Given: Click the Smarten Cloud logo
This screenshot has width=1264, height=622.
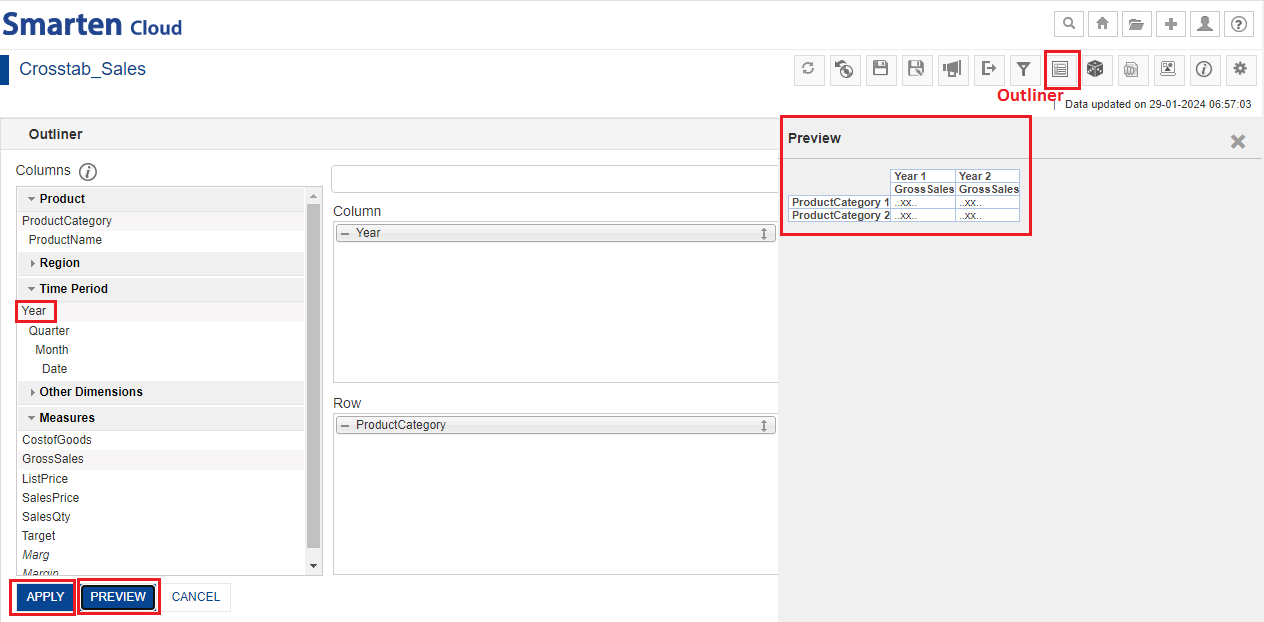Looking at the screenshot, I should pyautogui.click(x=93, y=24).
